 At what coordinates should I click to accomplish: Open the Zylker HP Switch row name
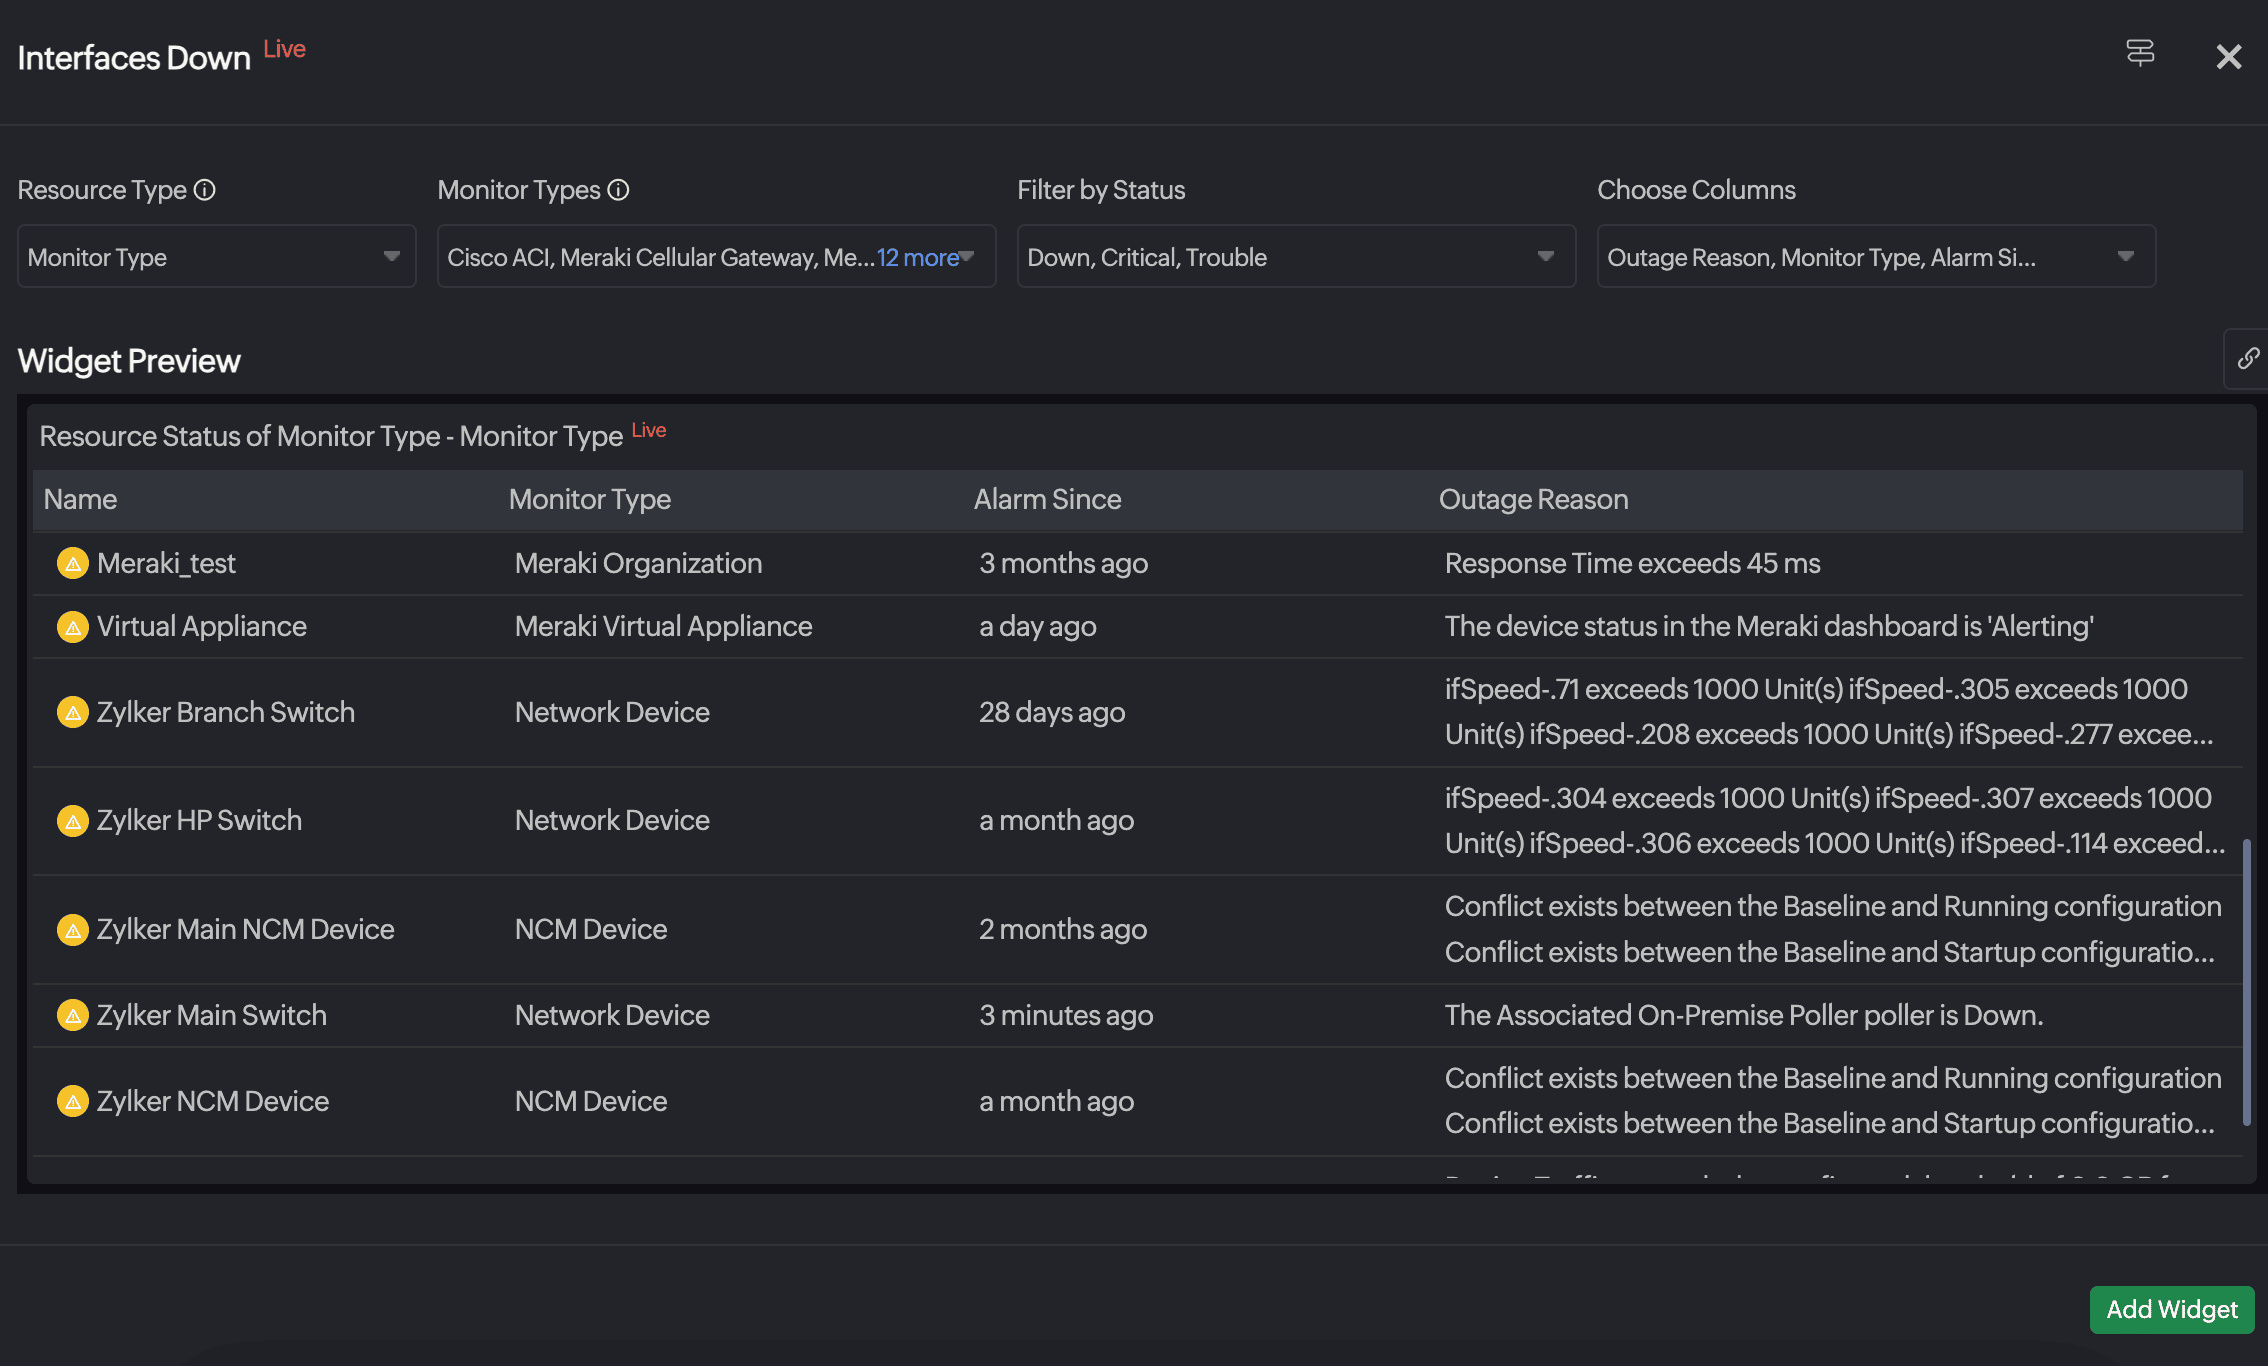pos(199,821)
